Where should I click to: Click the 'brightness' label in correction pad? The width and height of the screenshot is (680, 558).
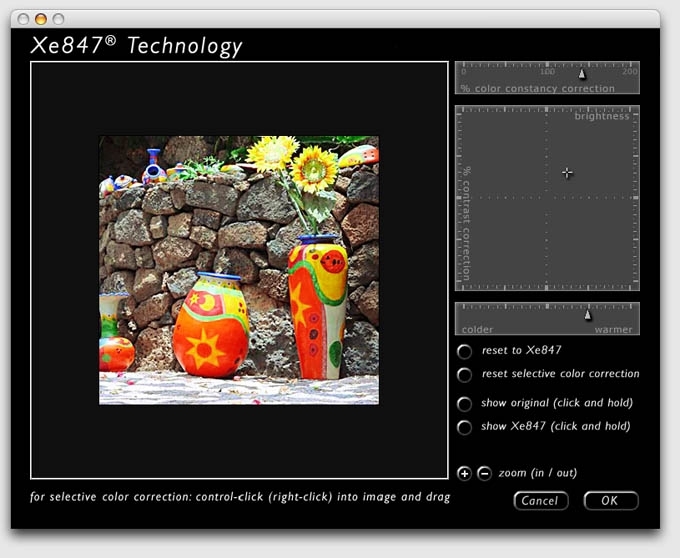(602, 116)
